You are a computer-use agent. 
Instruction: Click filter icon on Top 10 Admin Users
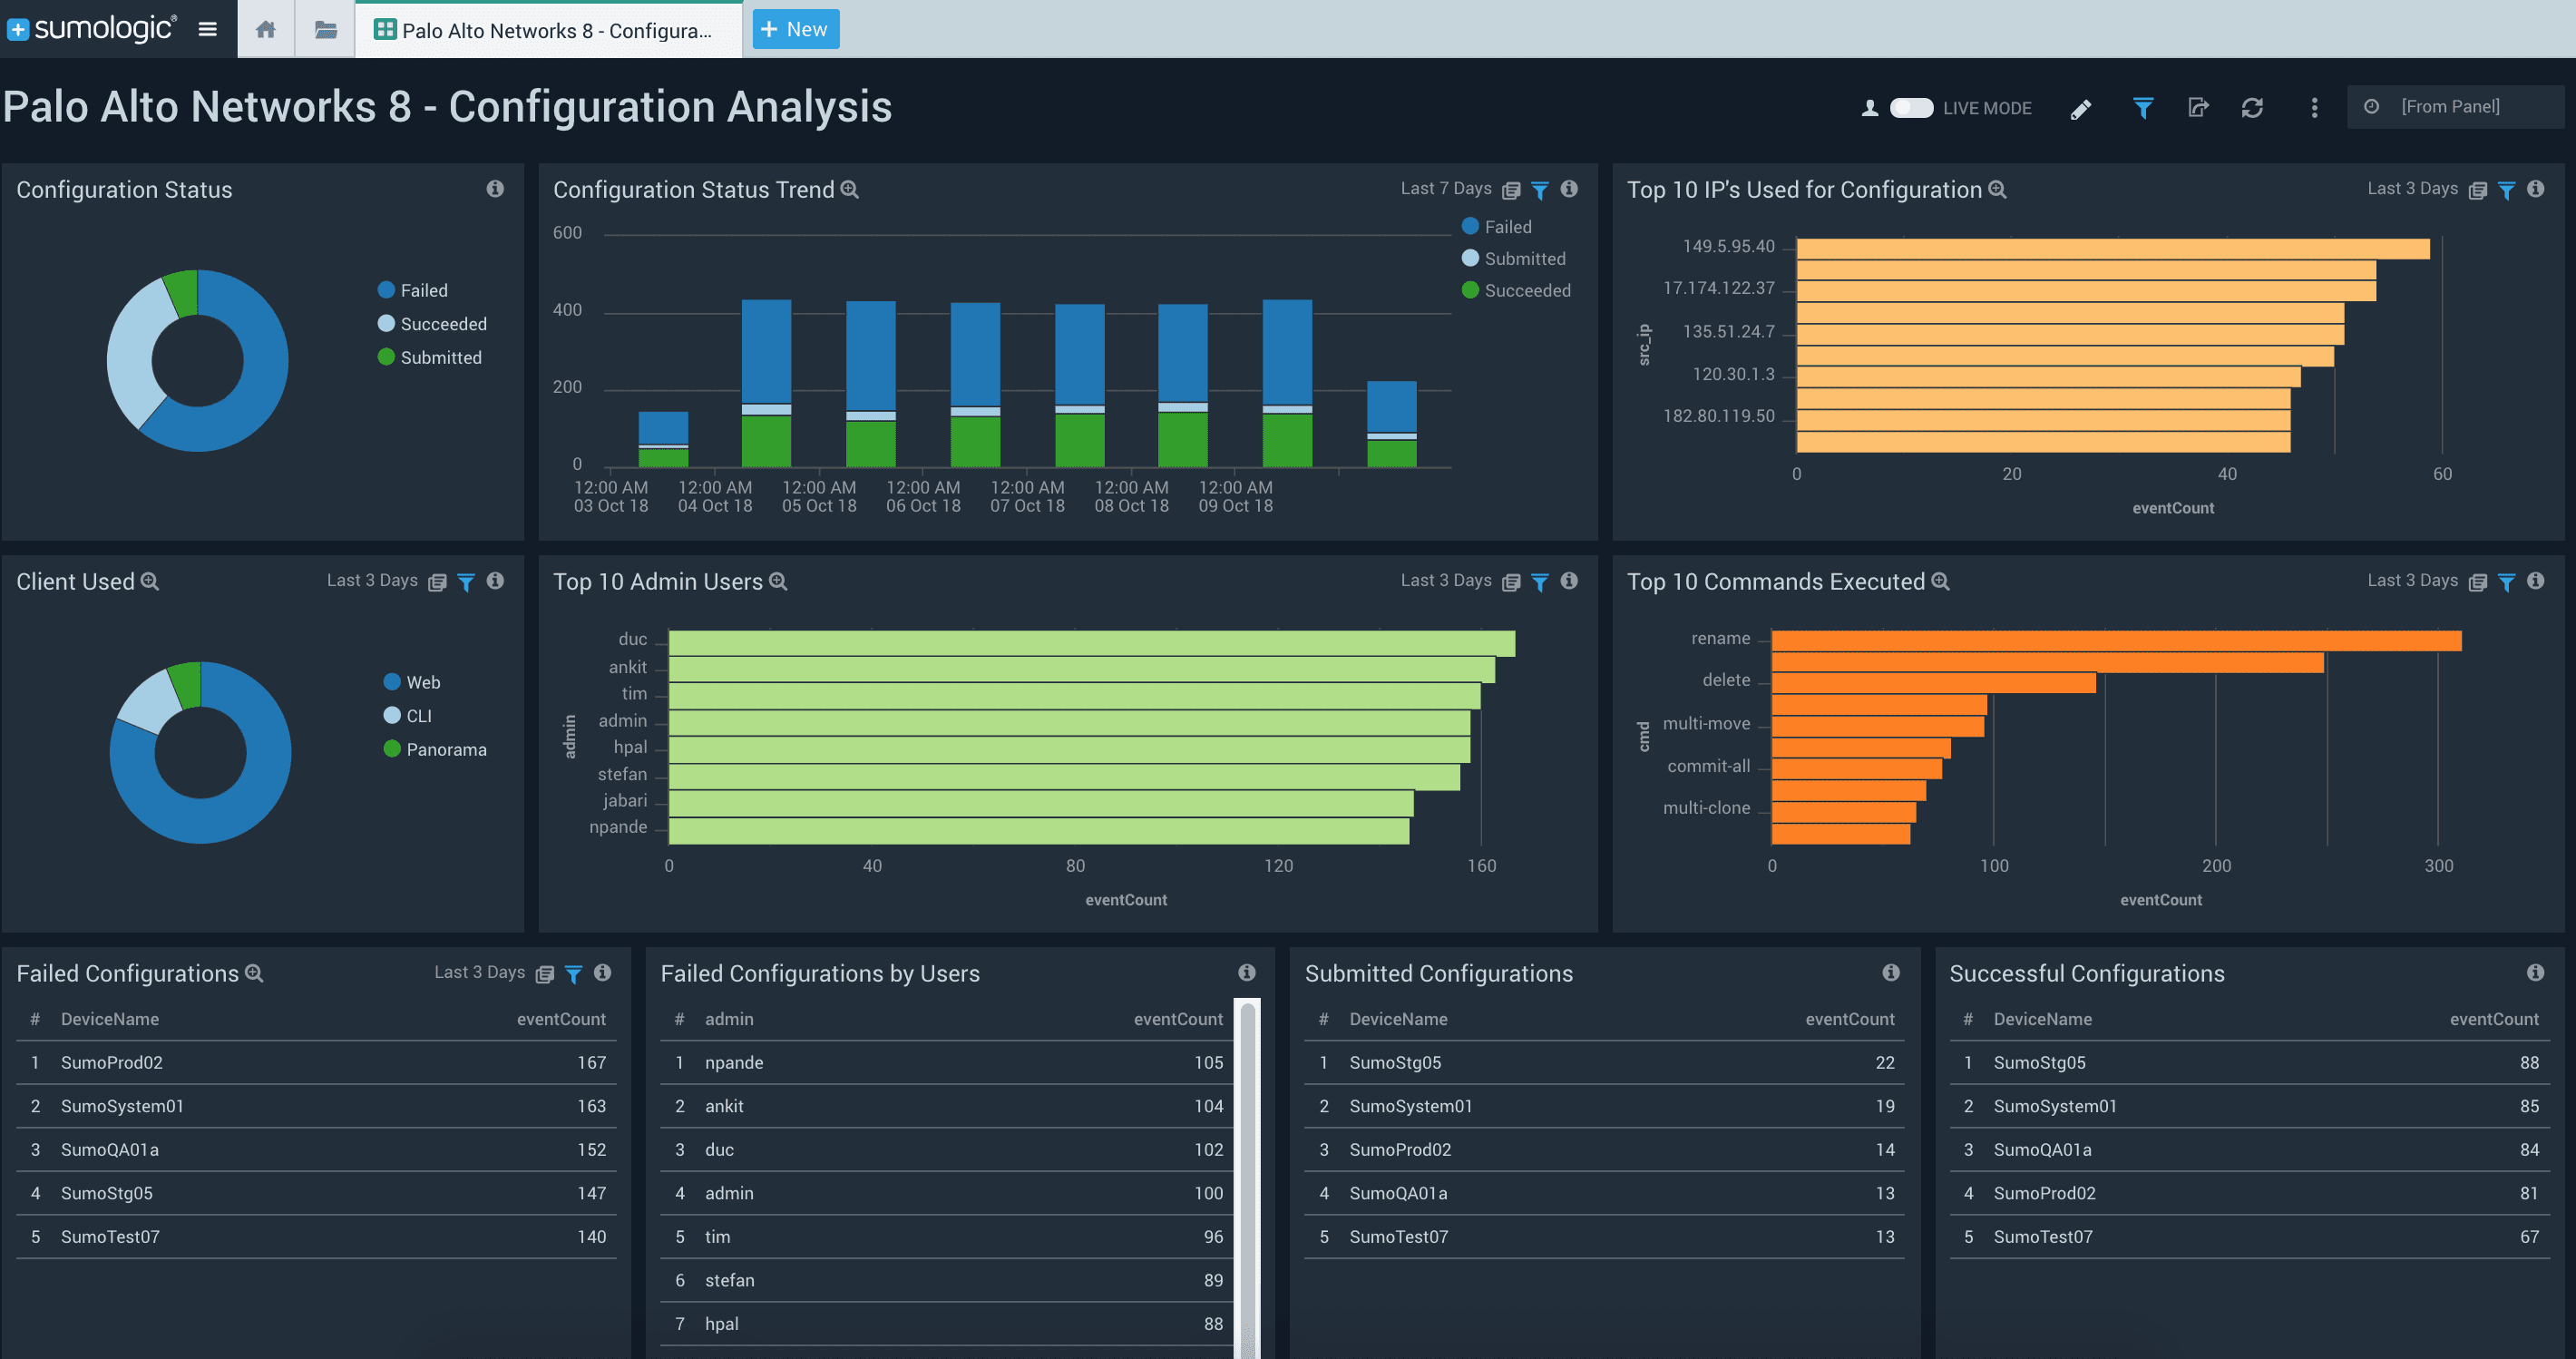(x=1540, y=582)
